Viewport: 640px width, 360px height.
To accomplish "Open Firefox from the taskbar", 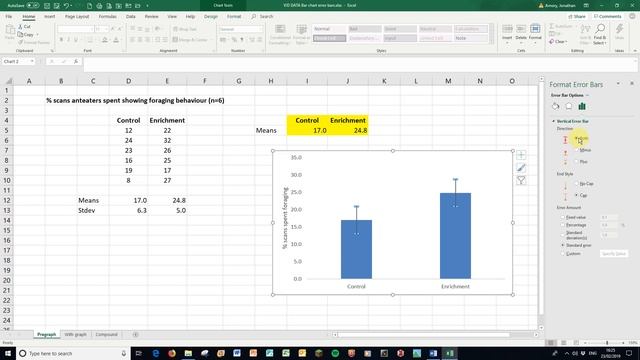I will point(172,353).
